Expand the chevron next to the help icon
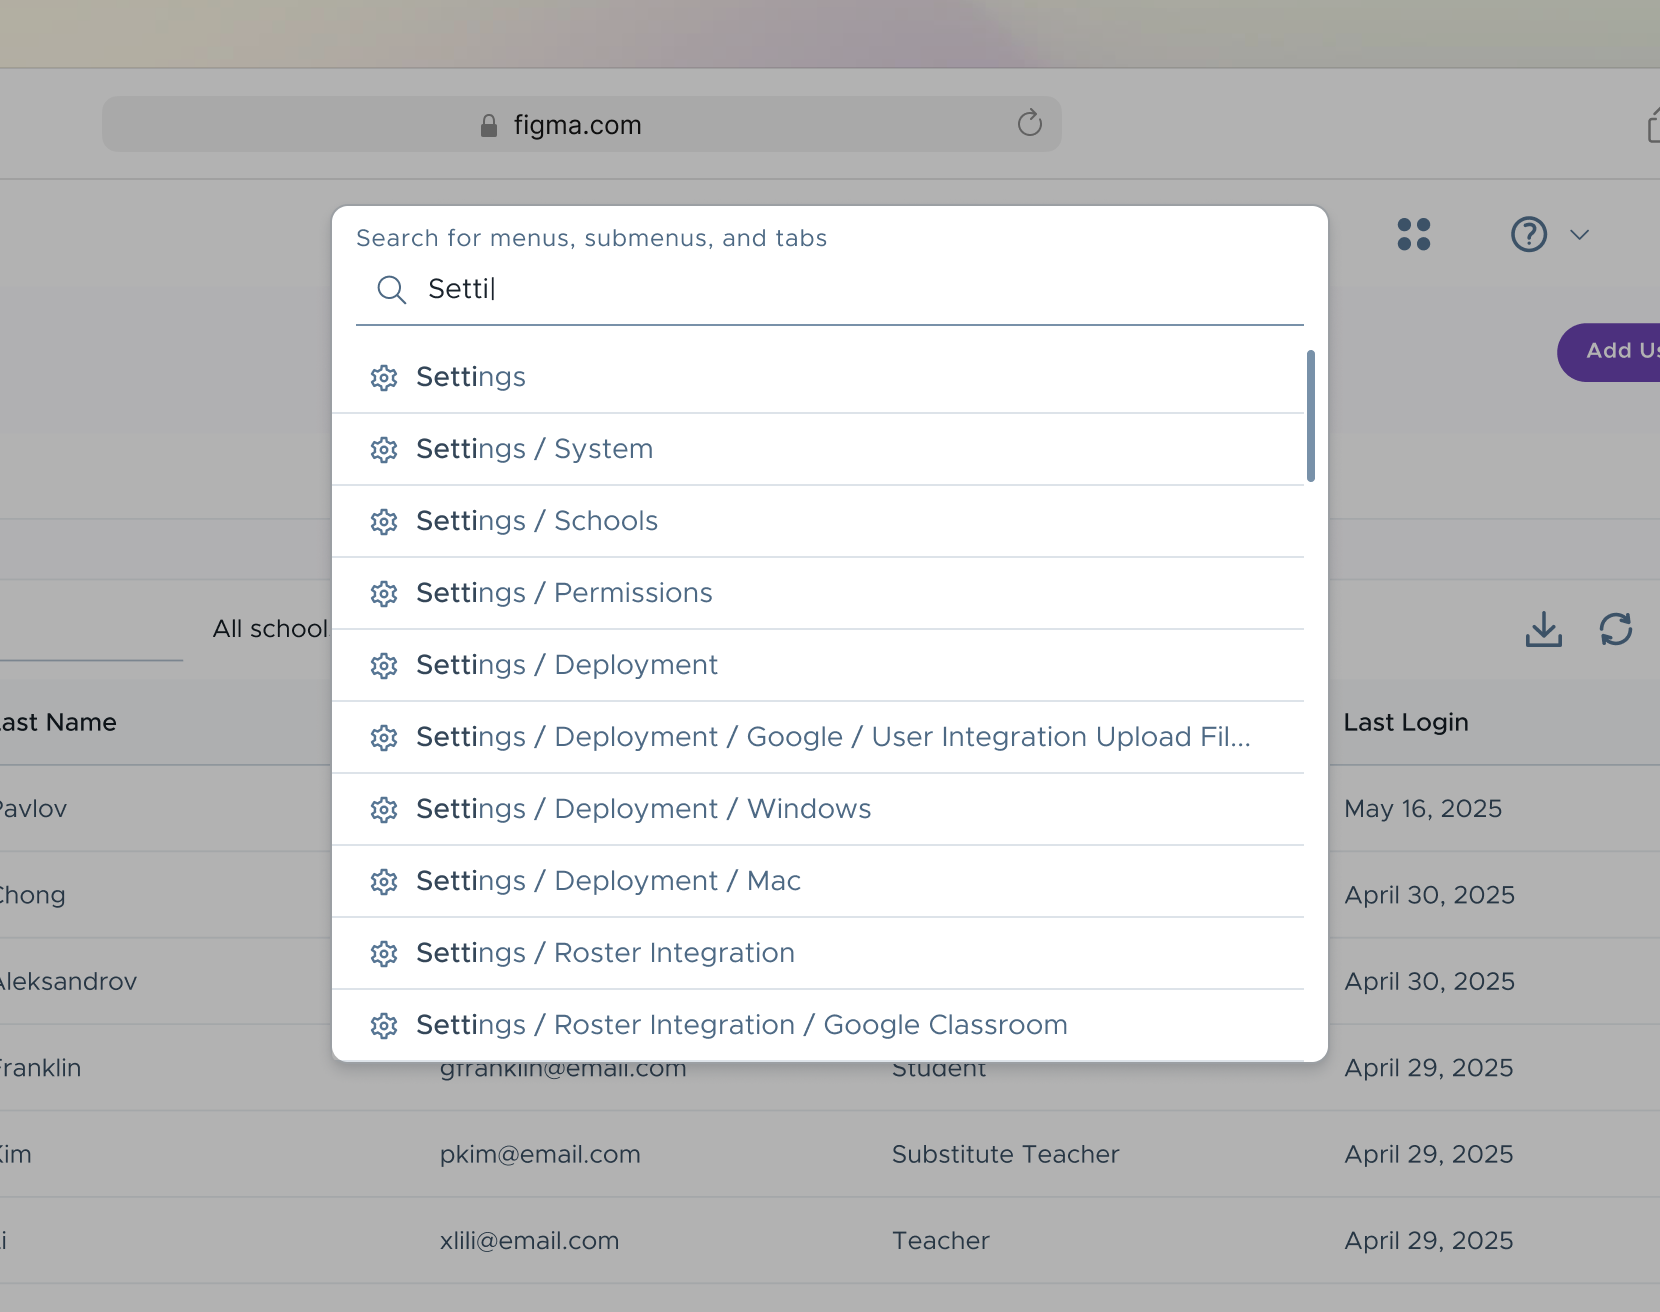The height and width of the screenshot is (1312, 1660). click(x=1580, y=234)
